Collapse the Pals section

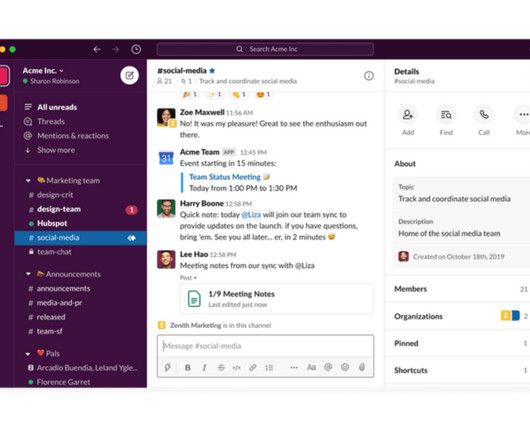click(x=28, y=354)
